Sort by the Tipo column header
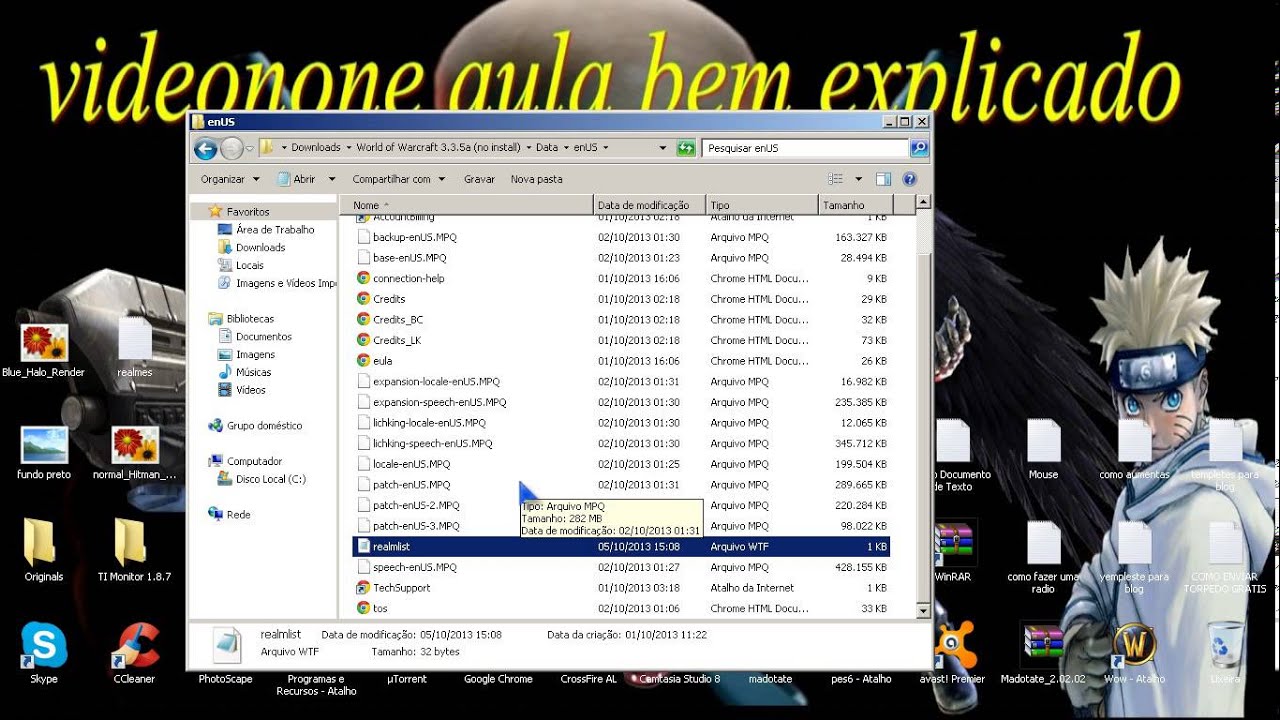This screenshot has width=1280, height=720. coord(762,205)
